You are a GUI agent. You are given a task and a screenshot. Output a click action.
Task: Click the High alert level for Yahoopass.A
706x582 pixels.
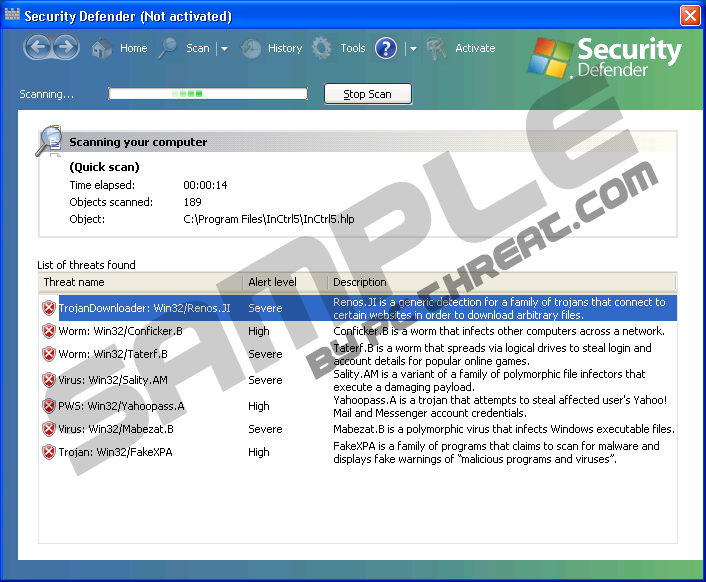pyautogui.click(x=259, y=406)
